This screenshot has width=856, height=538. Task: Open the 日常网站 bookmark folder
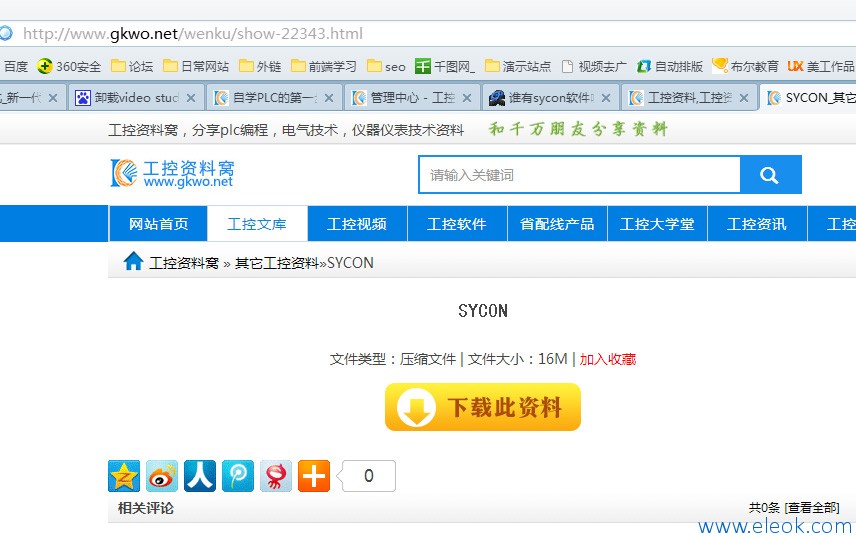pyautogui.click(x=197, y=67)
